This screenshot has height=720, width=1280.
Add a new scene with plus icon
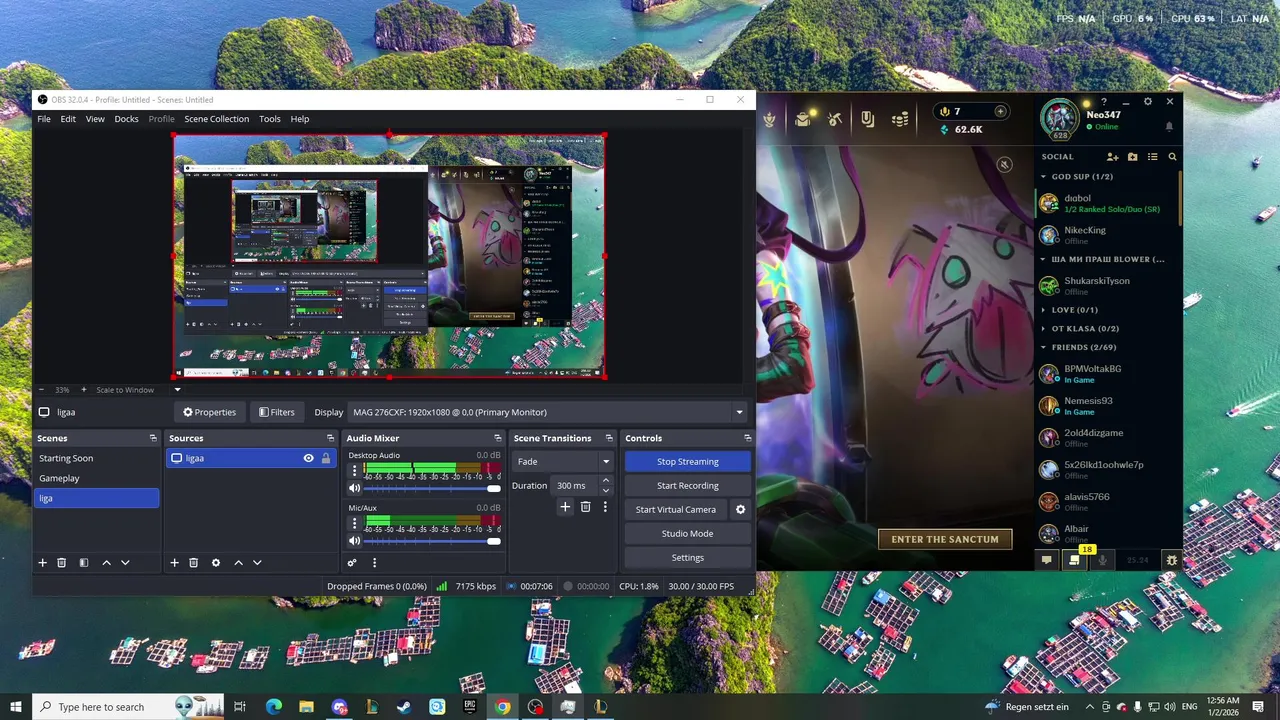tap(43, 563)
